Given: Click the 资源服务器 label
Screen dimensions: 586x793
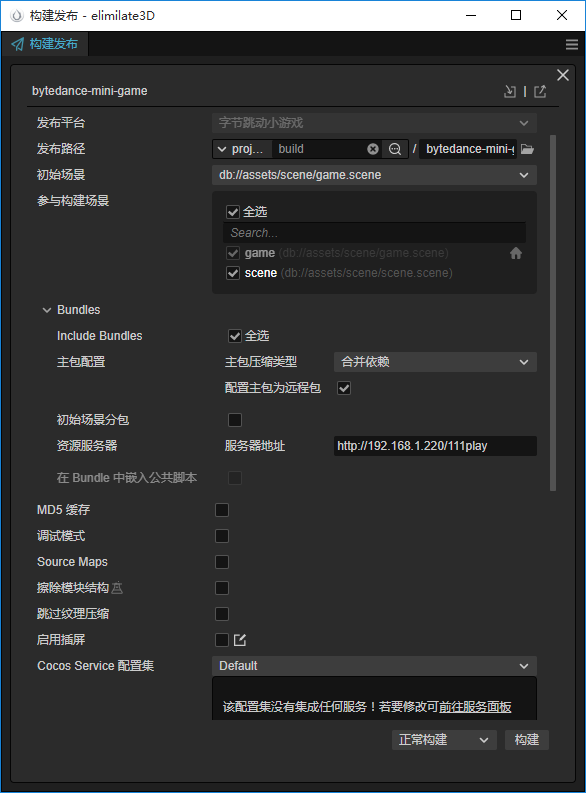Looking at the screenshot, I should coord(87,446).
